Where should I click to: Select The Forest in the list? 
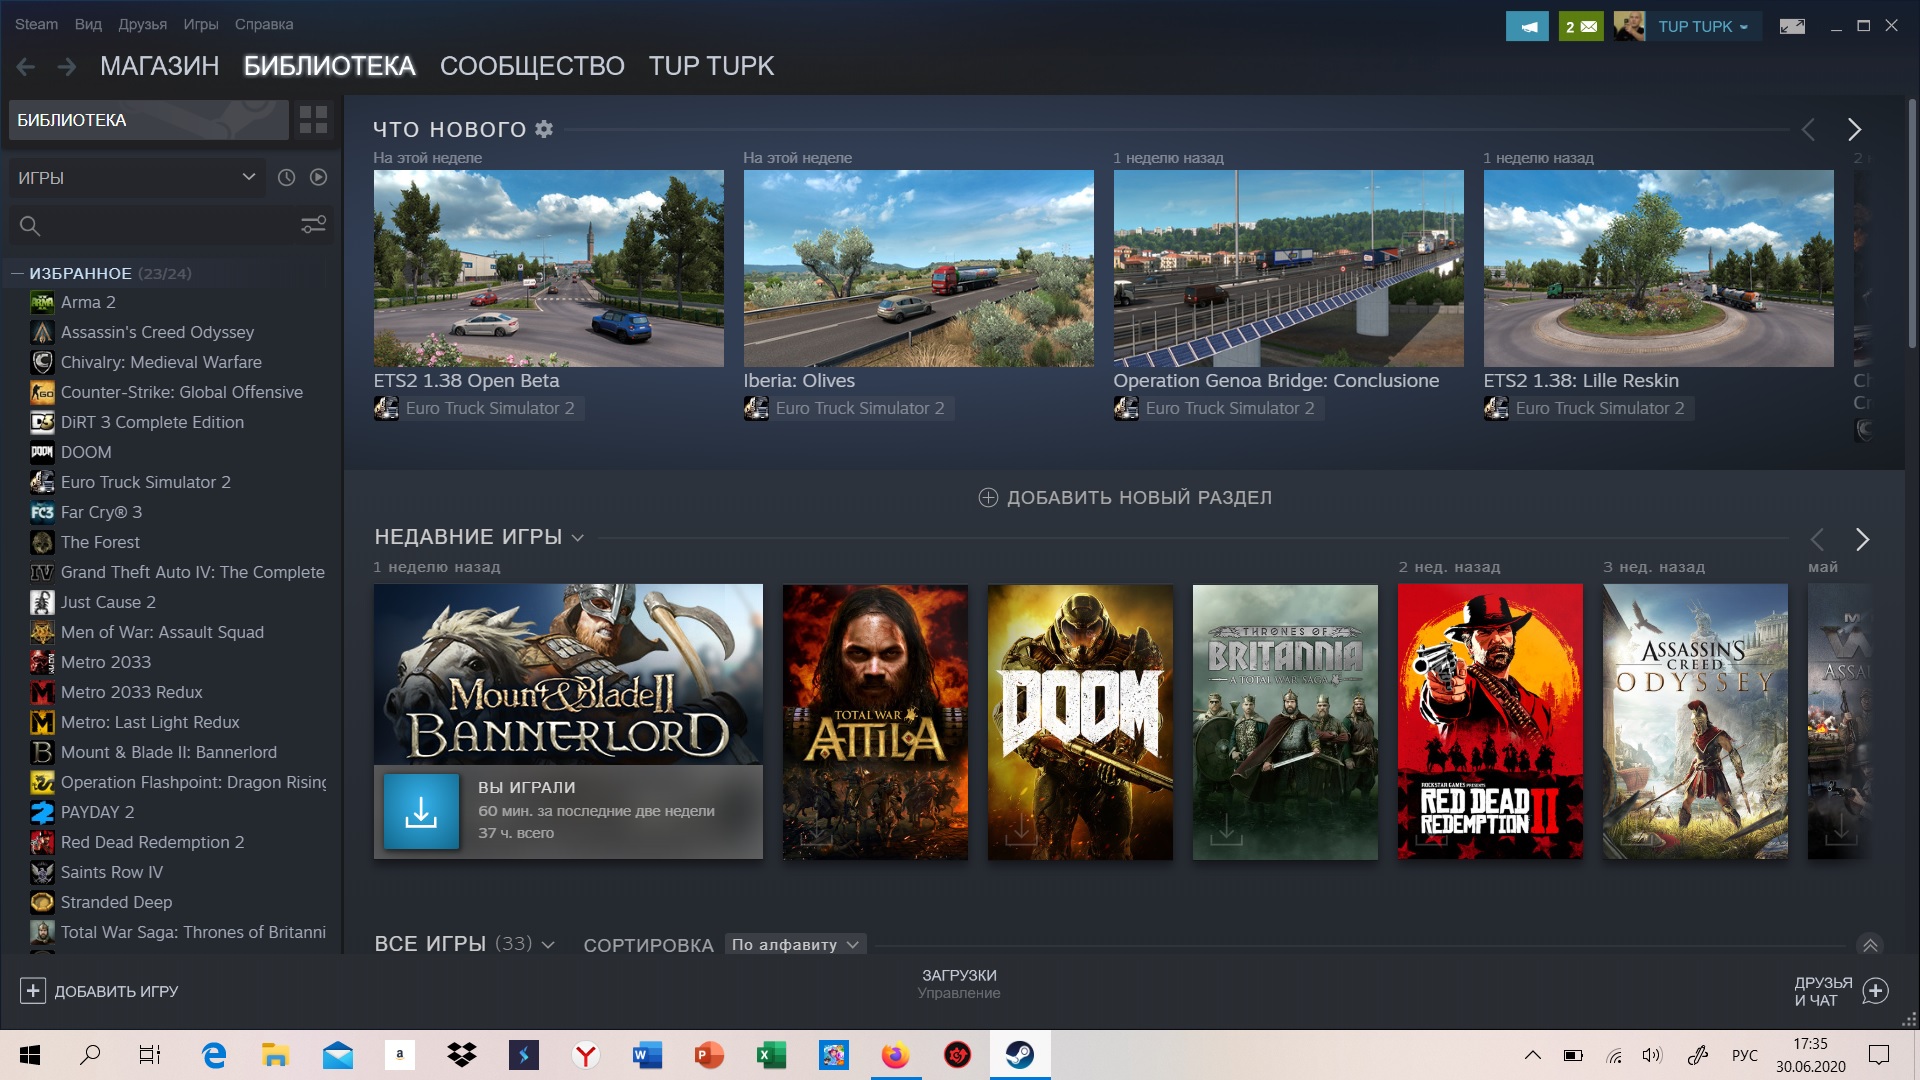coord(100,542)
